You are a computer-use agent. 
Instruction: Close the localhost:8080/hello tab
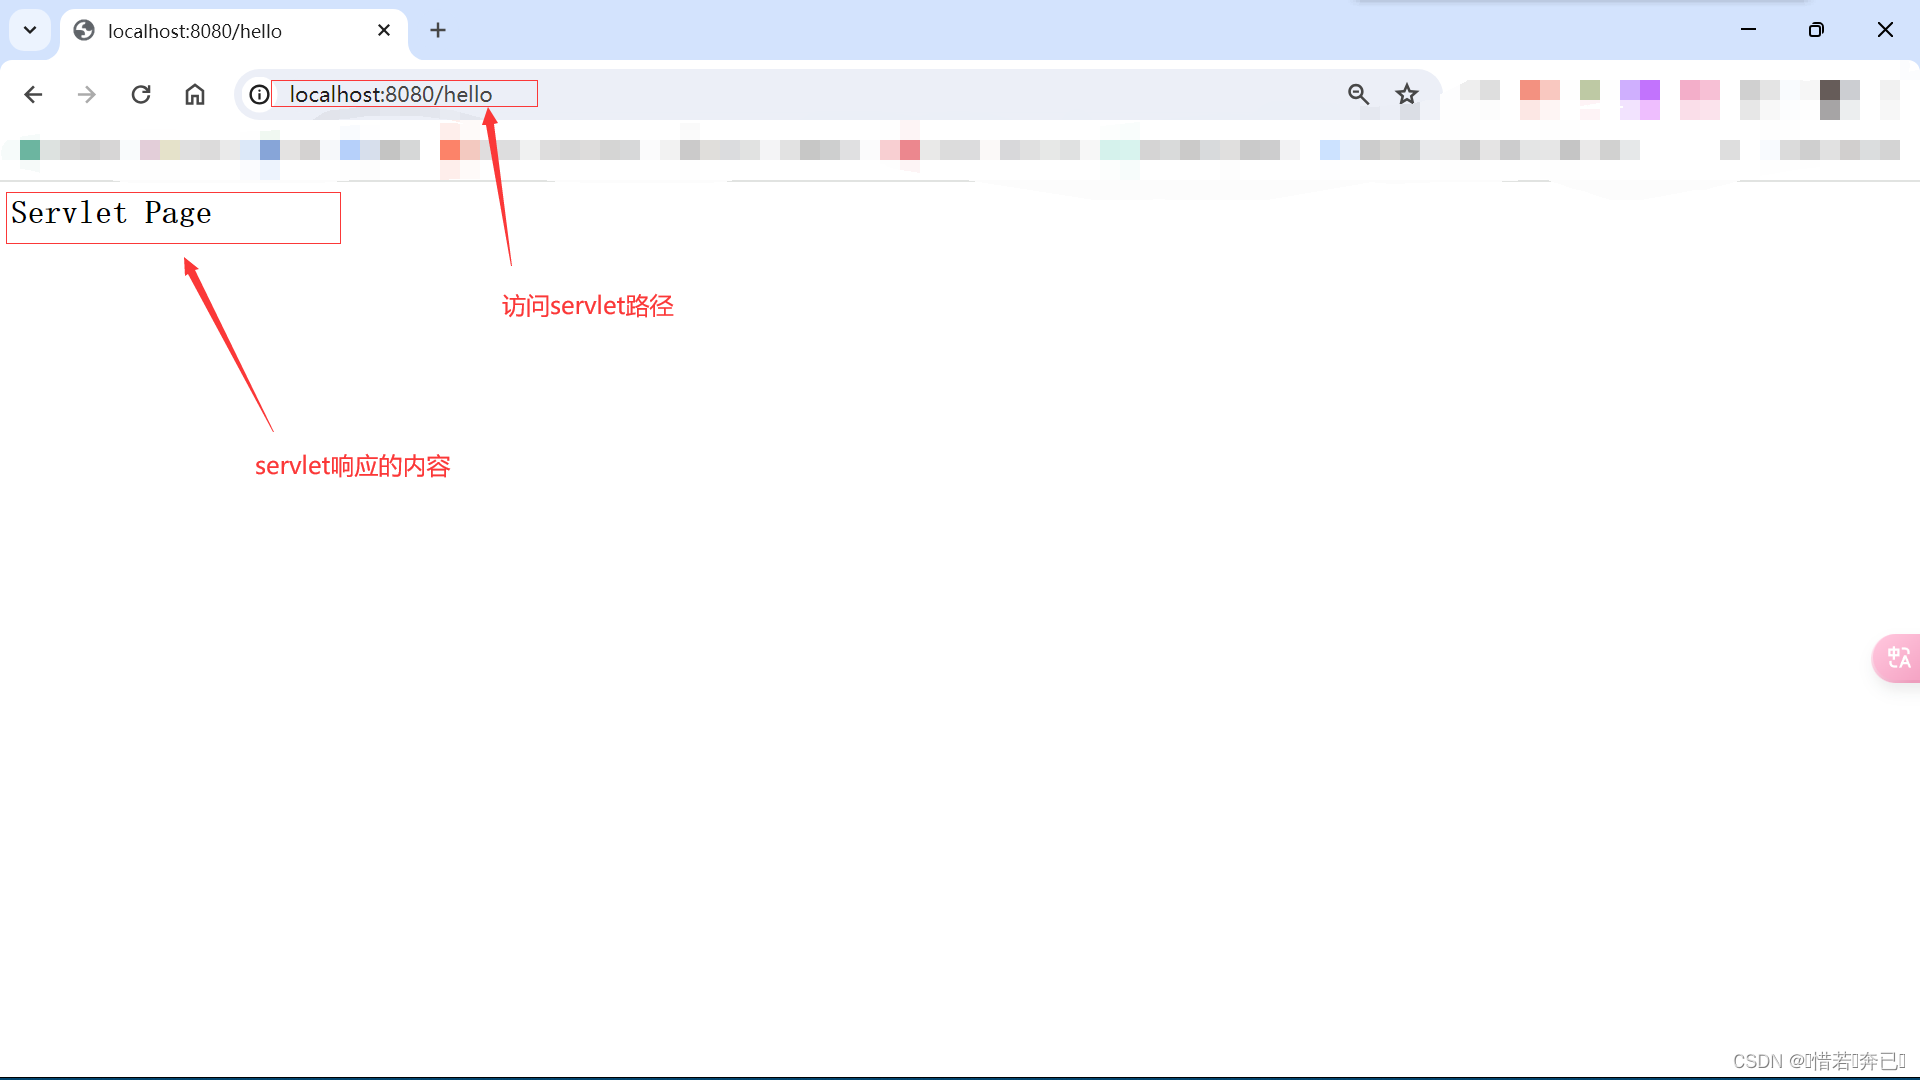point(384,31)
